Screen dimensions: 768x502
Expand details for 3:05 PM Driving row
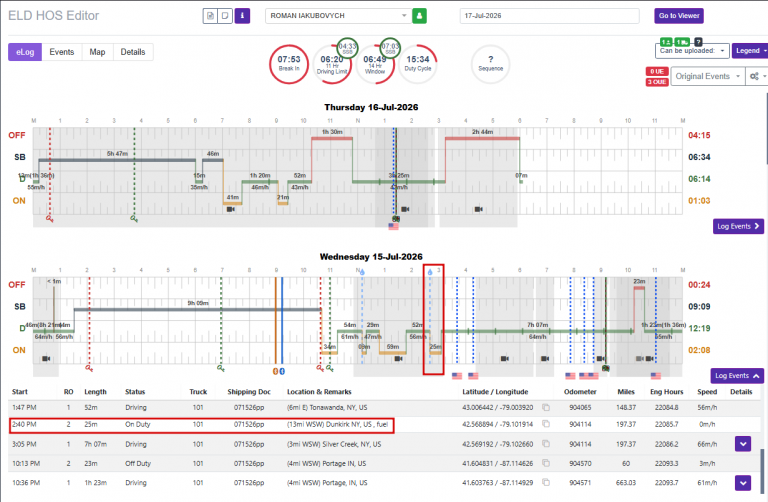743,444
